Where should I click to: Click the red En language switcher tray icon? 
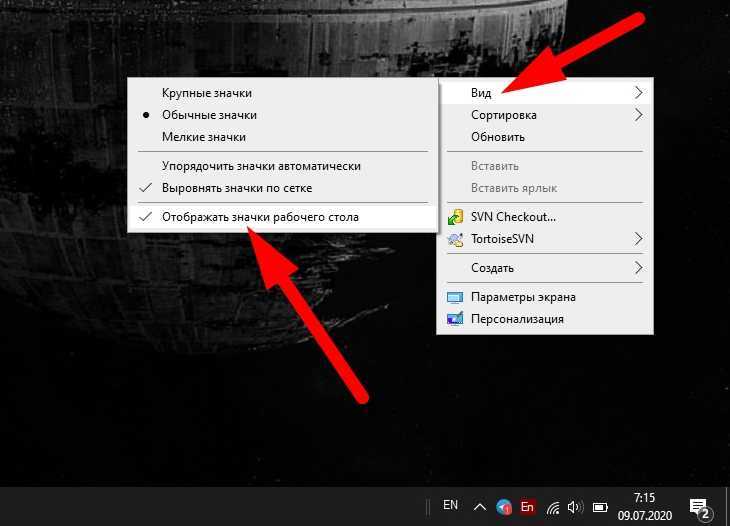[527, 506]
